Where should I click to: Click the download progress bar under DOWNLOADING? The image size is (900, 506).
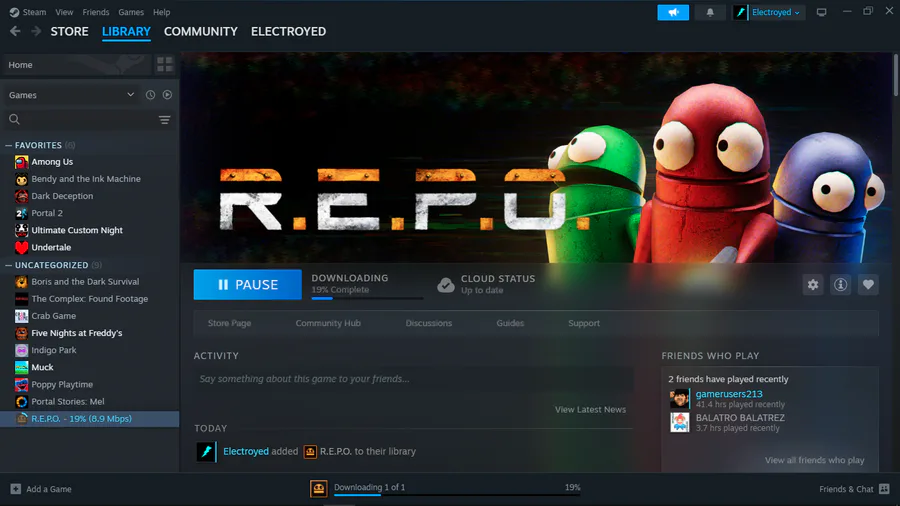click(367, 298)
